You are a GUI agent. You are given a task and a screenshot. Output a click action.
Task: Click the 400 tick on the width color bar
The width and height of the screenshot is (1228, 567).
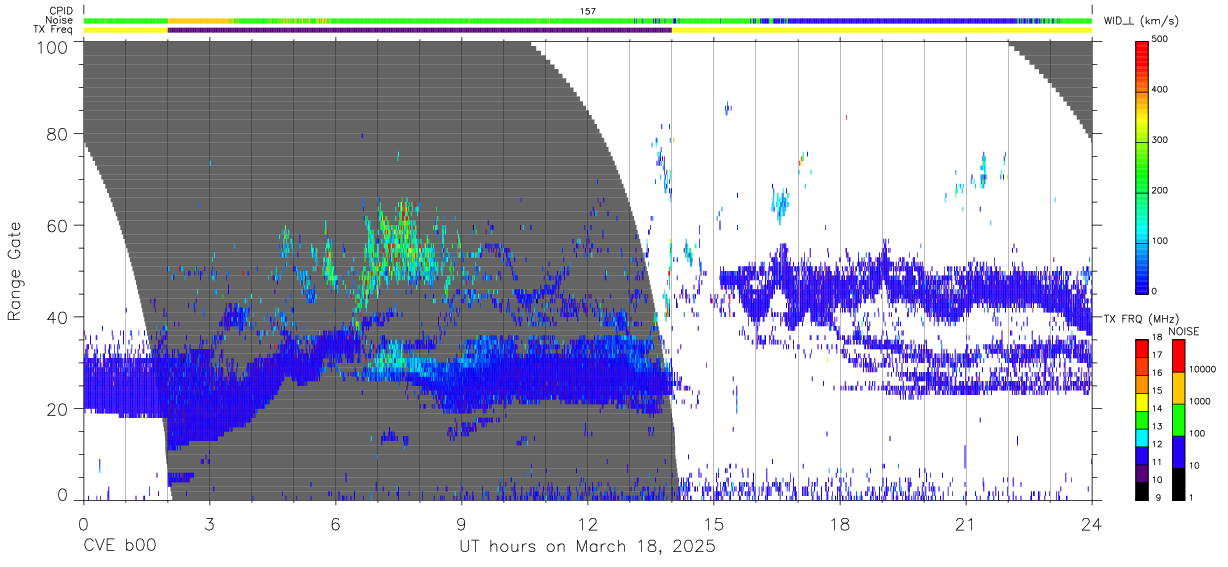[1160, 90]
